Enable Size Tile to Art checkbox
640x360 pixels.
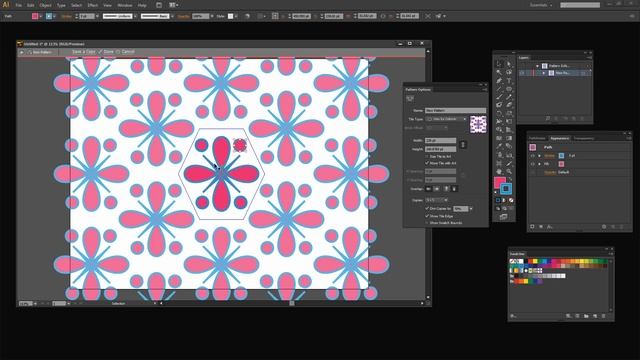click(x=427, y=156)
